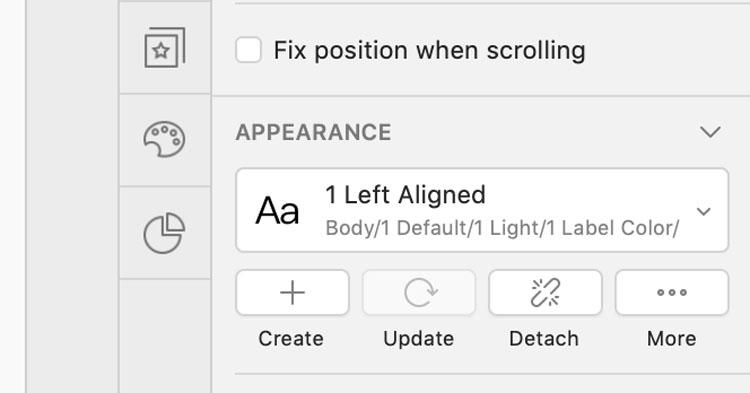The image size is (750, 393).
Task: Click the Aa text style preview
Action: pos(277,211)
